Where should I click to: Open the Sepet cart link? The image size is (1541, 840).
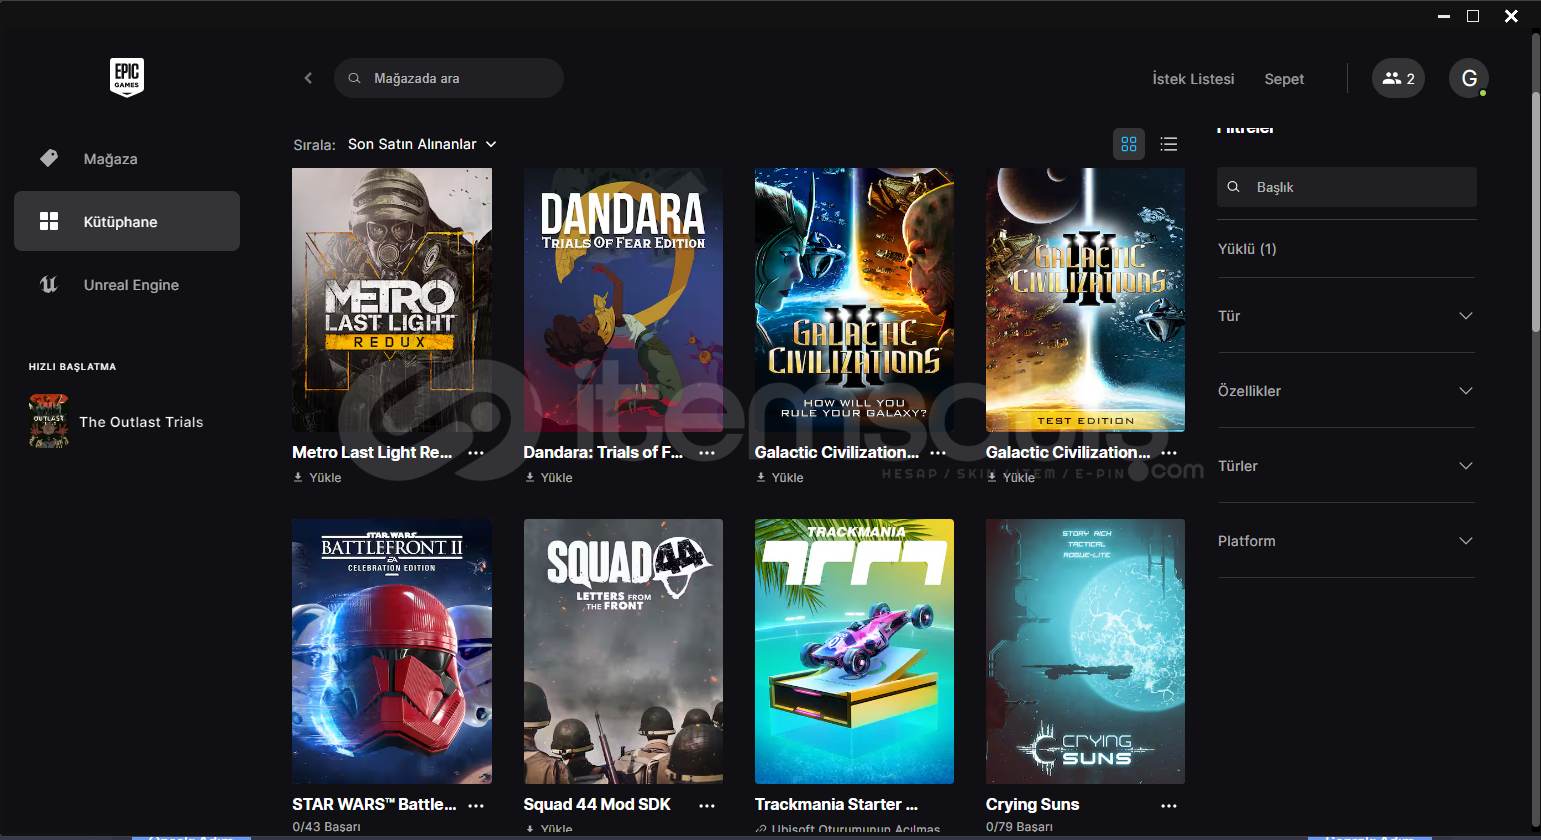[1284, 79]
